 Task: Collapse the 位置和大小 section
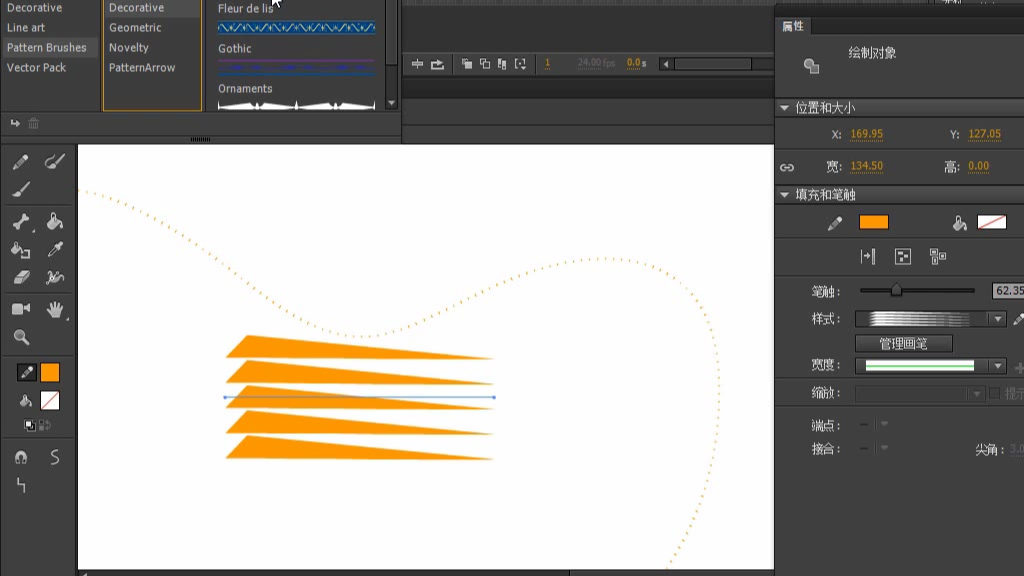coord(784,108)
